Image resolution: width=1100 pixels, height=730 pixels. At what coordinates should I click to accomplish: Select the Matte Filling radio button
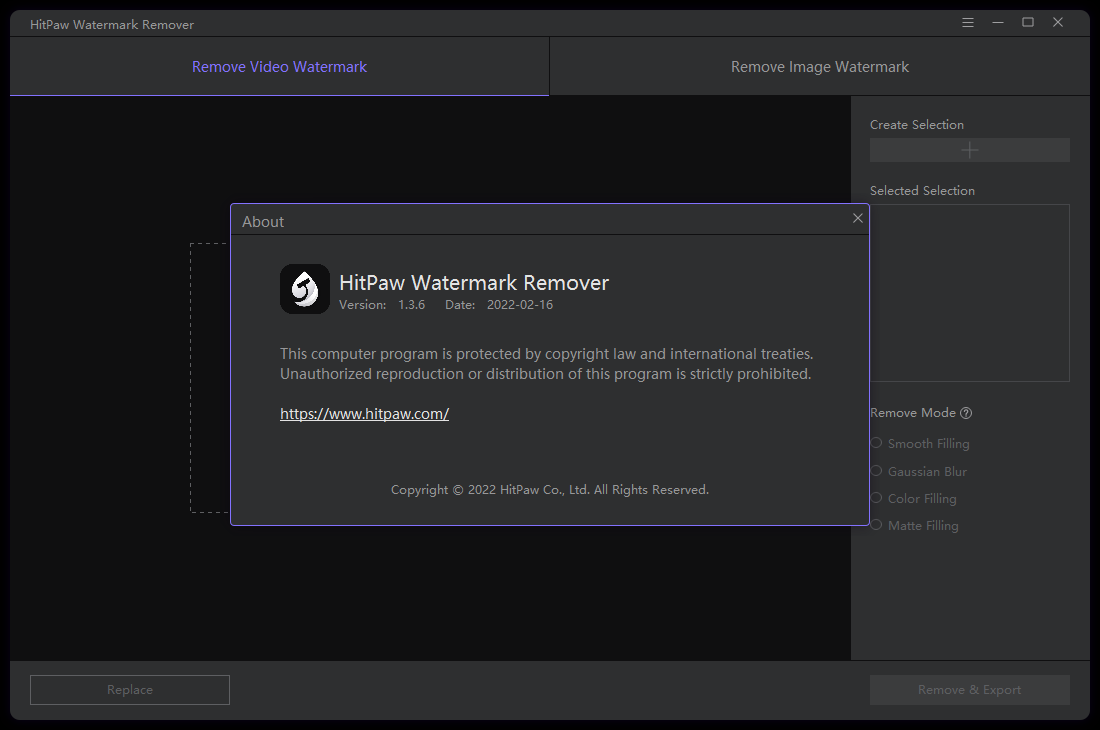876,525
